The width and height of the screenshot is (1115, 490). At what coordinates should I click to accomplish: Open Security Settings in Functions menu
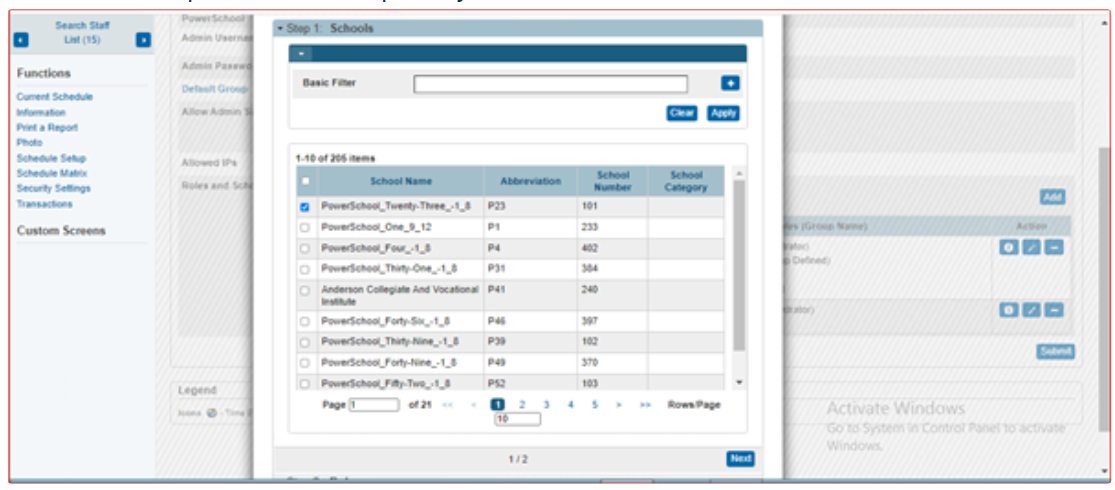53,189
